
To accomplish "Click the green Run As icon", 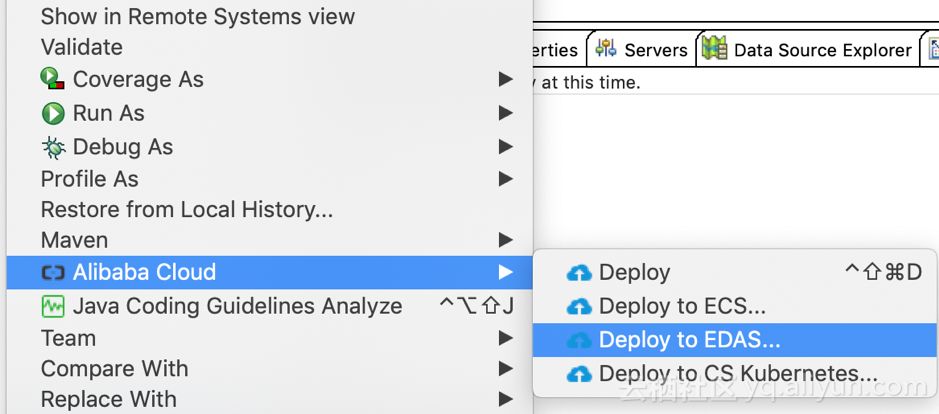I will [x=53, y=113].
